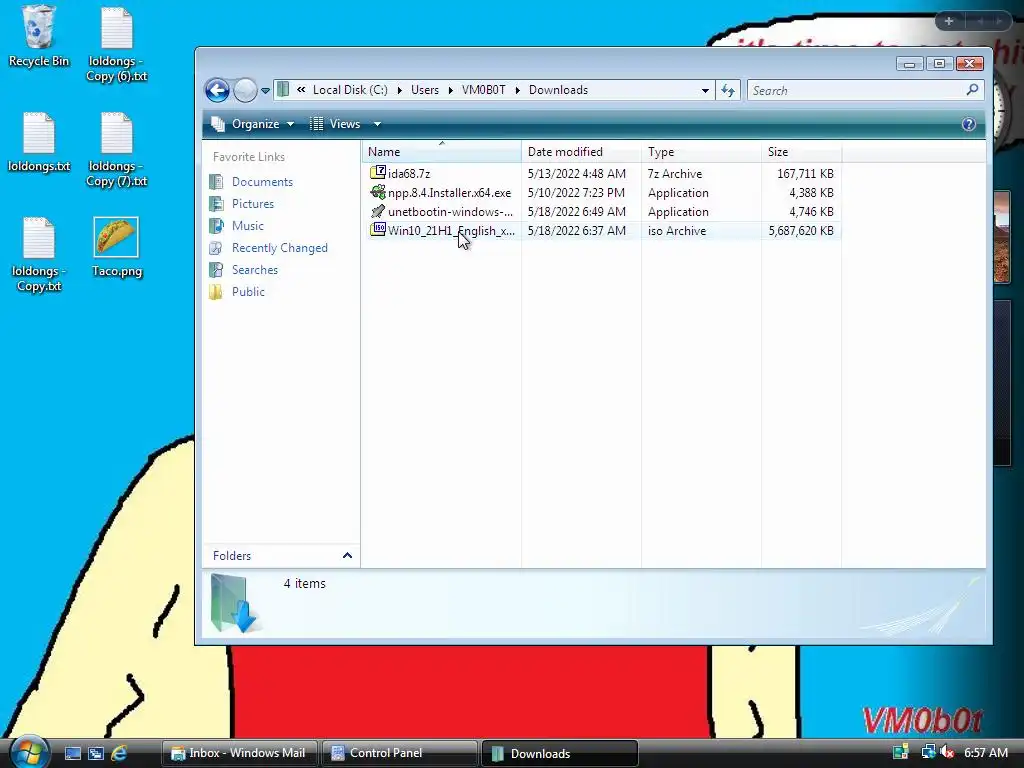1024x768 pixels.
Task: Sort by the Name column header
Action: click(x=441, y=152)
